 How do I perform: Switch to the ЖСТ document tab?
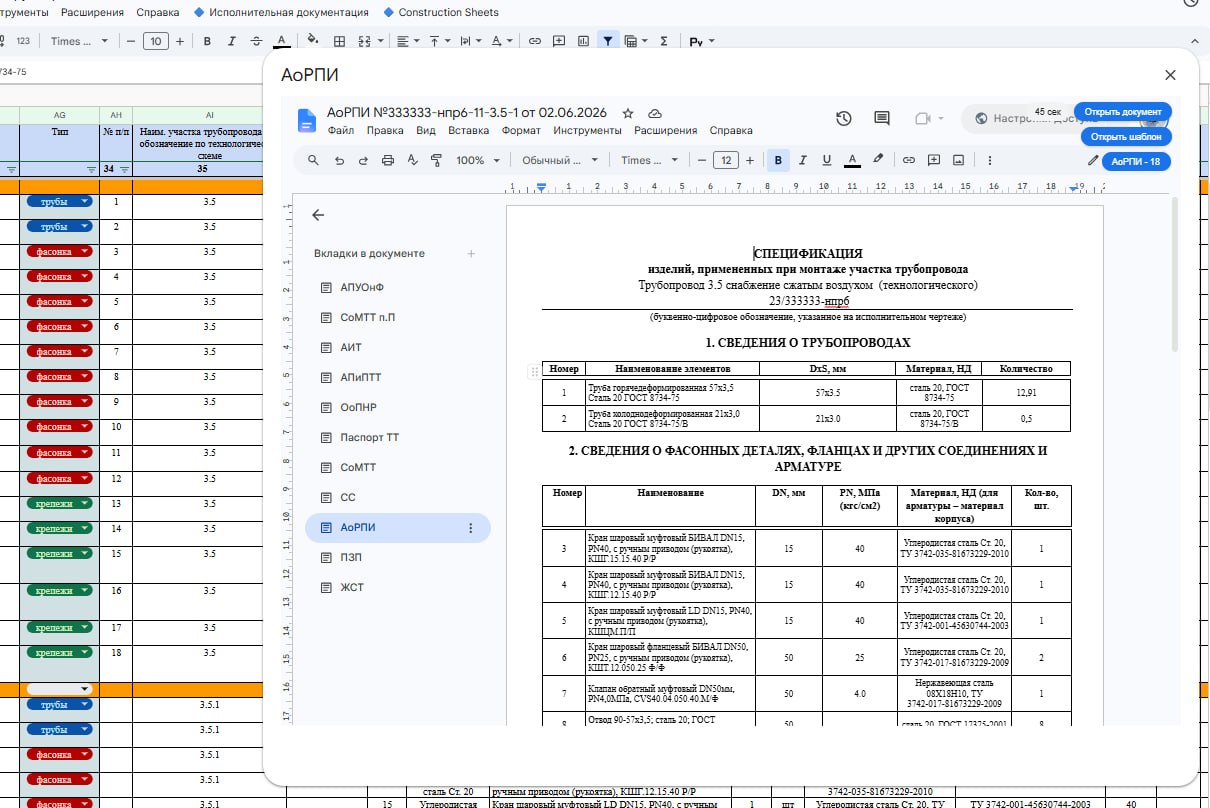click(x=352, y=588)
